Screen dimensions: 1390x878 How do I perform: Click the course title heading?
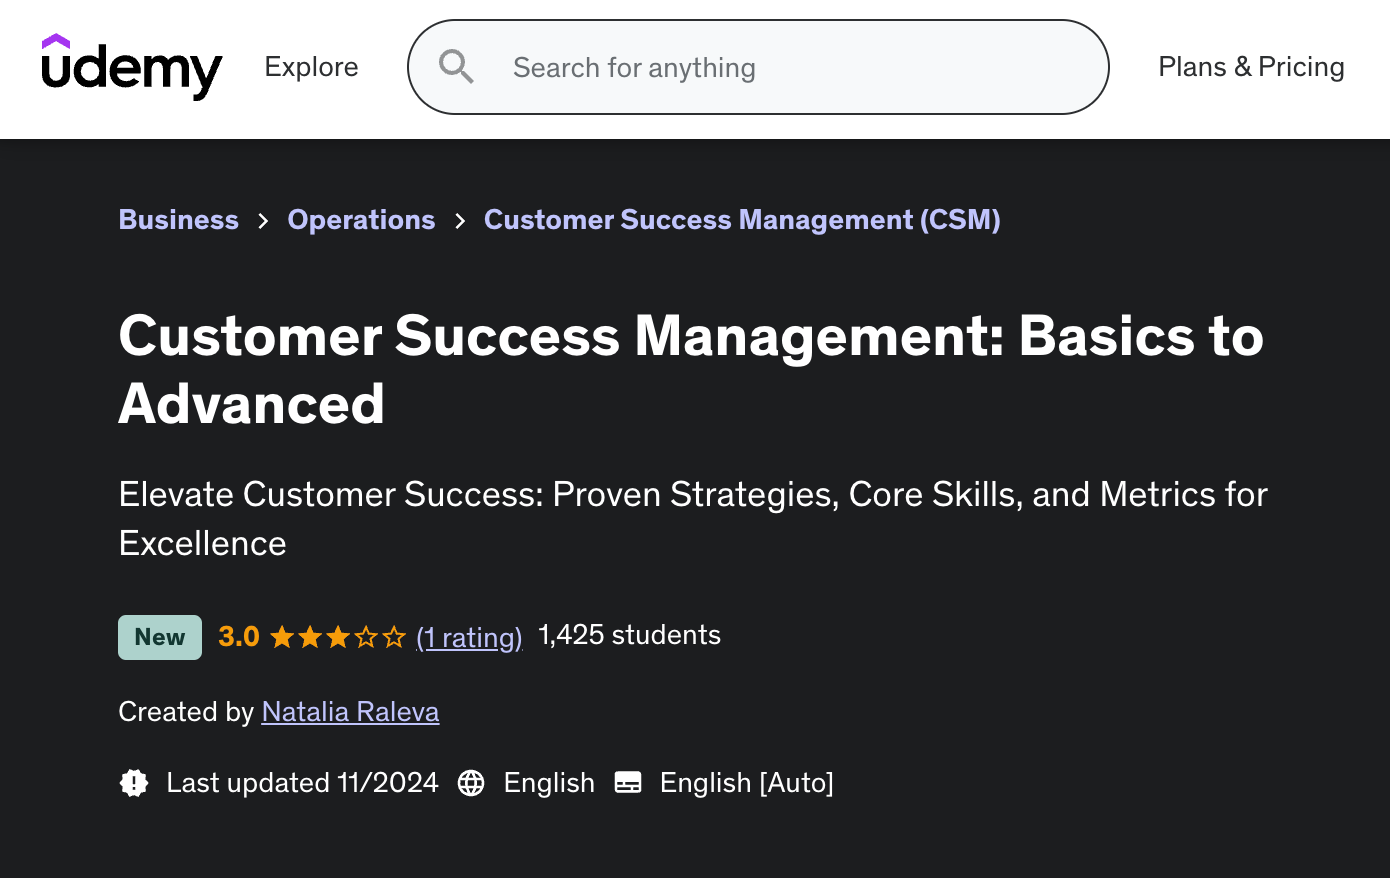click(691, 369)
